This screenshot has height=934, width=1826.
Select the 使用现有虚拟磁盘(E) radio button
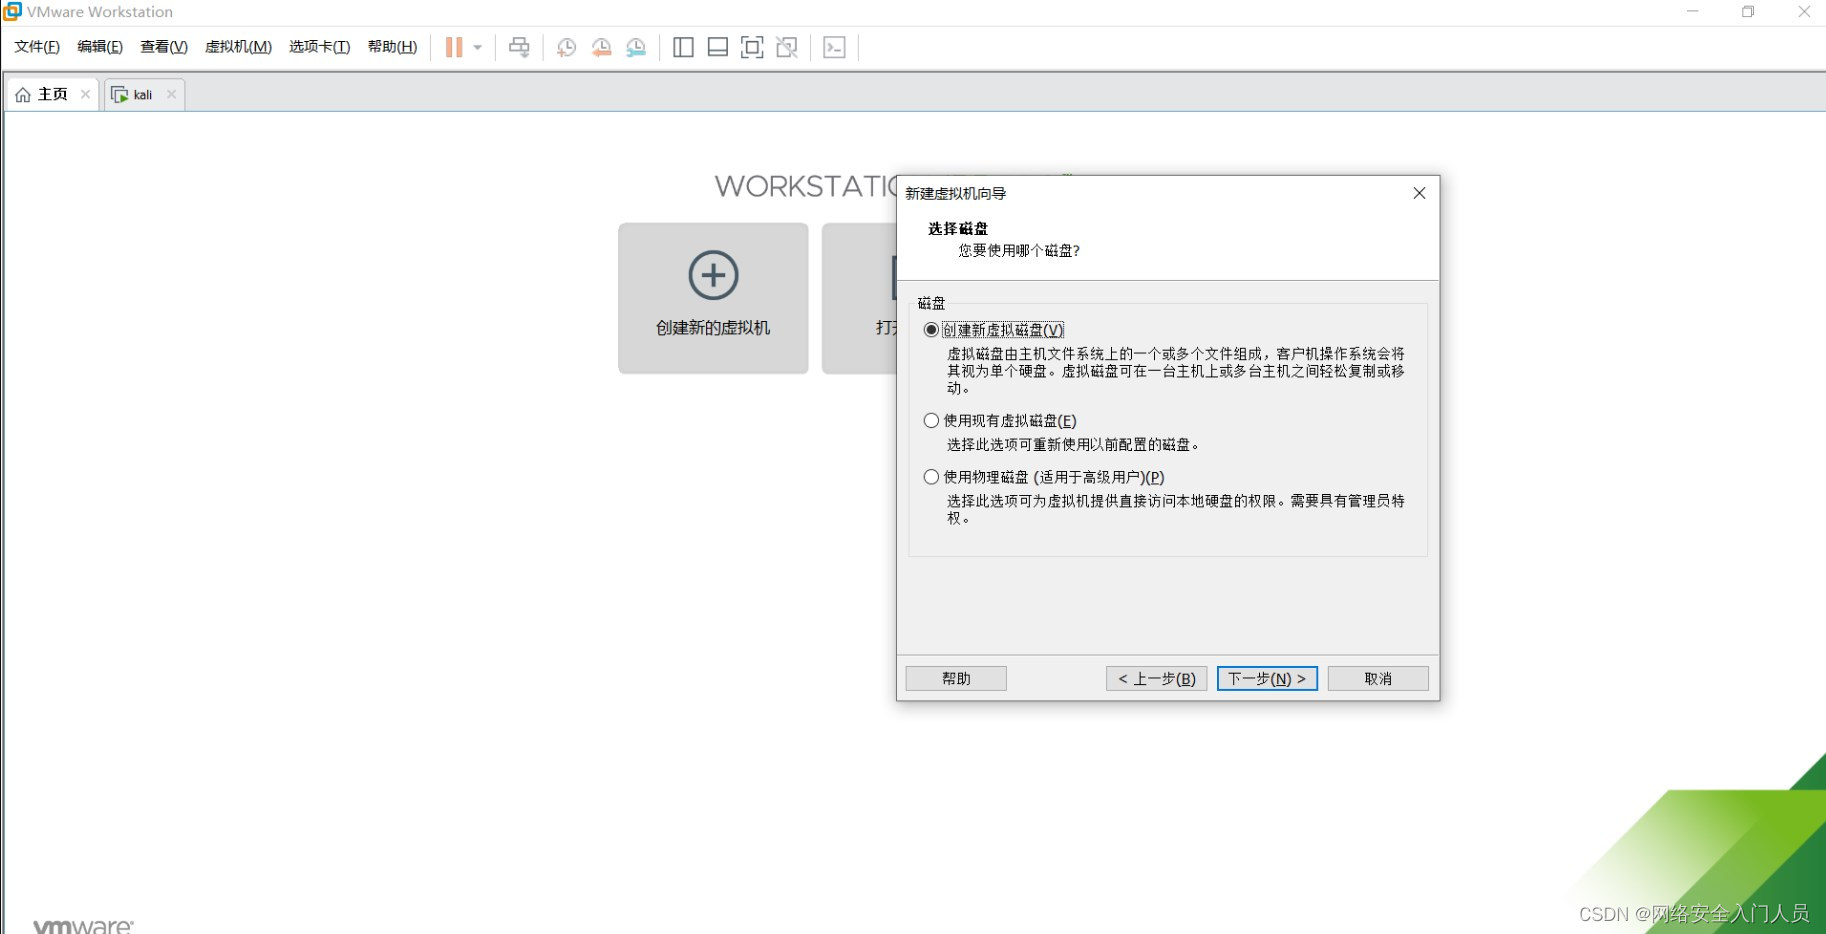931,421
